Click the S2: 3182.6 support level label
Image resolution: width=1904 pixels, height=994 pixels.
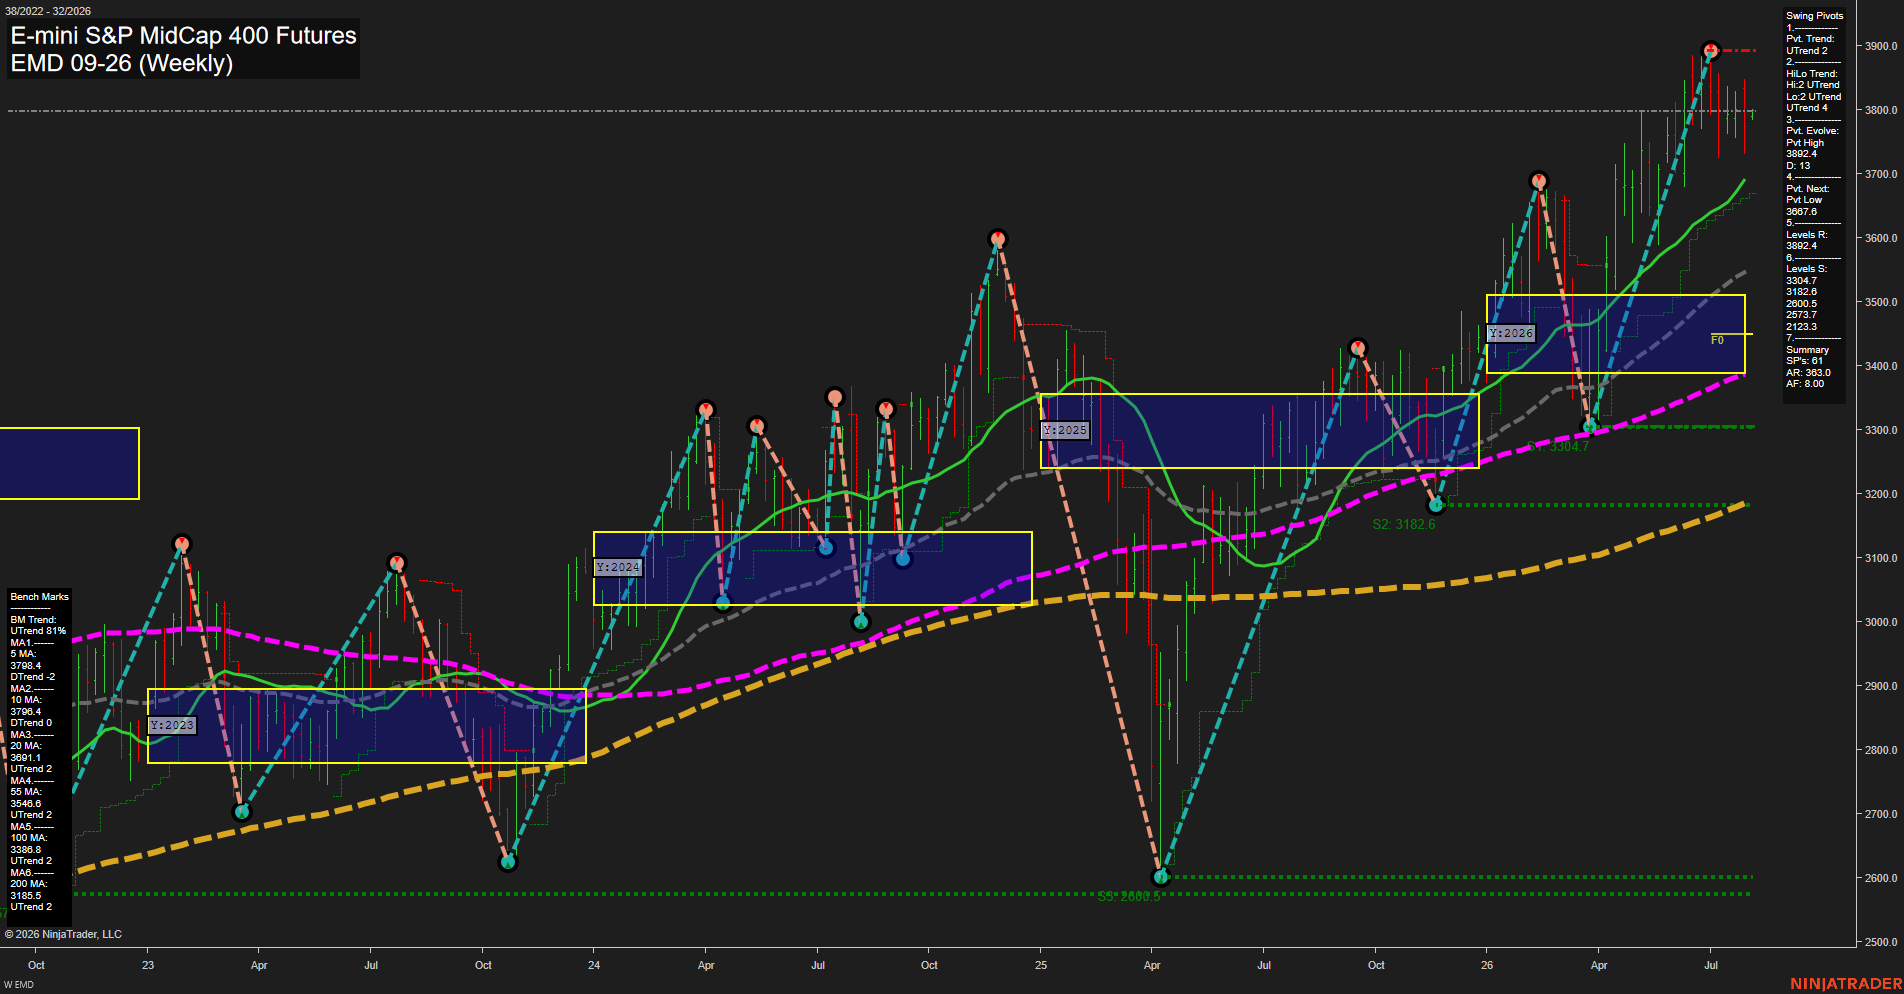point(1403,524)
